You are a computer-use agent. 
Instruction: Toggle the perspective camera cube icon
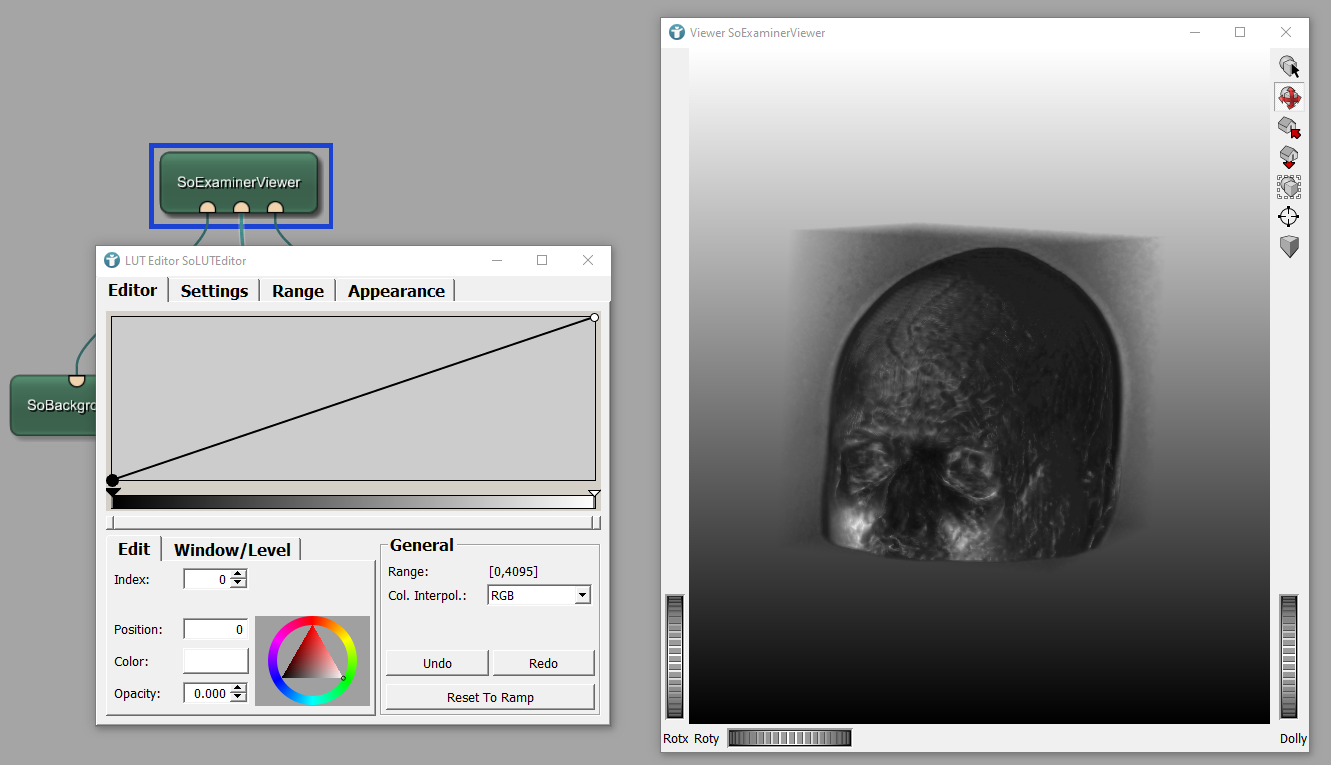(1289, 247)
